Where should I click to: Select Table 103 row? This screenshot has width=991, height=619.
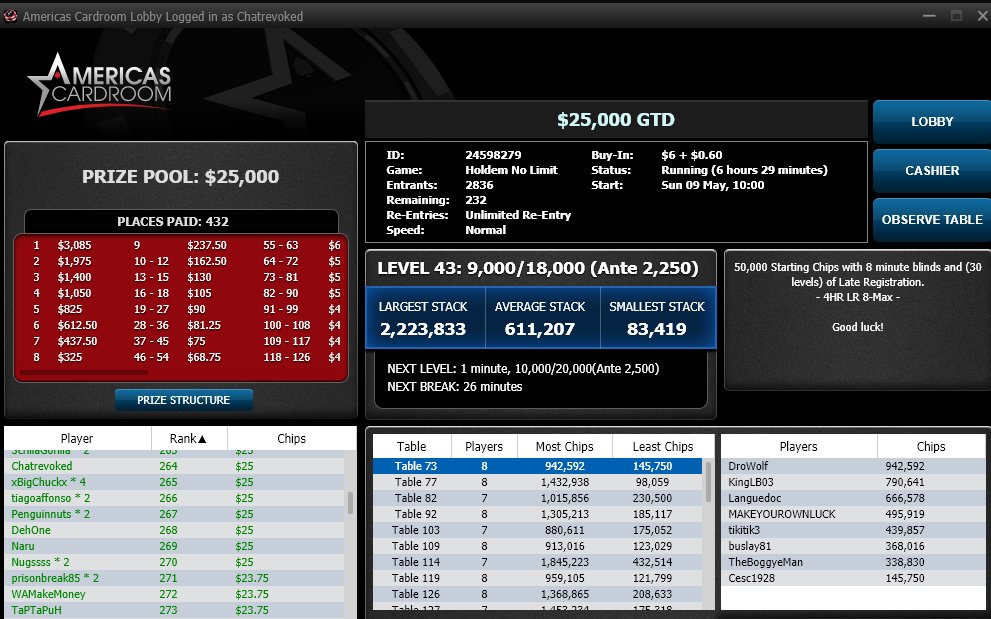click(x=537, y=530)
